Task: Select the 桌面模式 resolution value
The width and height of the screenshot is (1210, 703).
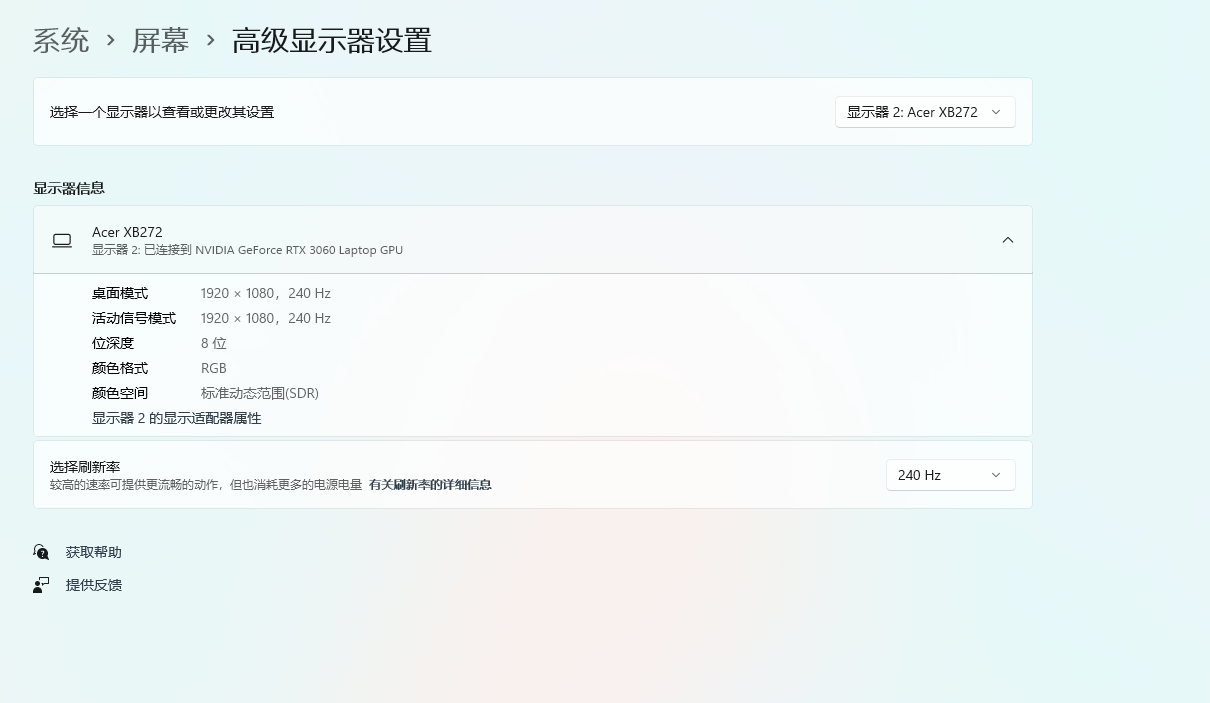Action: click(x=265, y=293)
